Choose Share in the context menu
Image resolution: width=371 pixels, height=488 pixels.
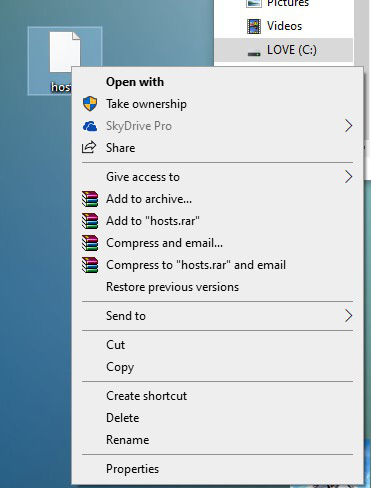pos(217,148)
